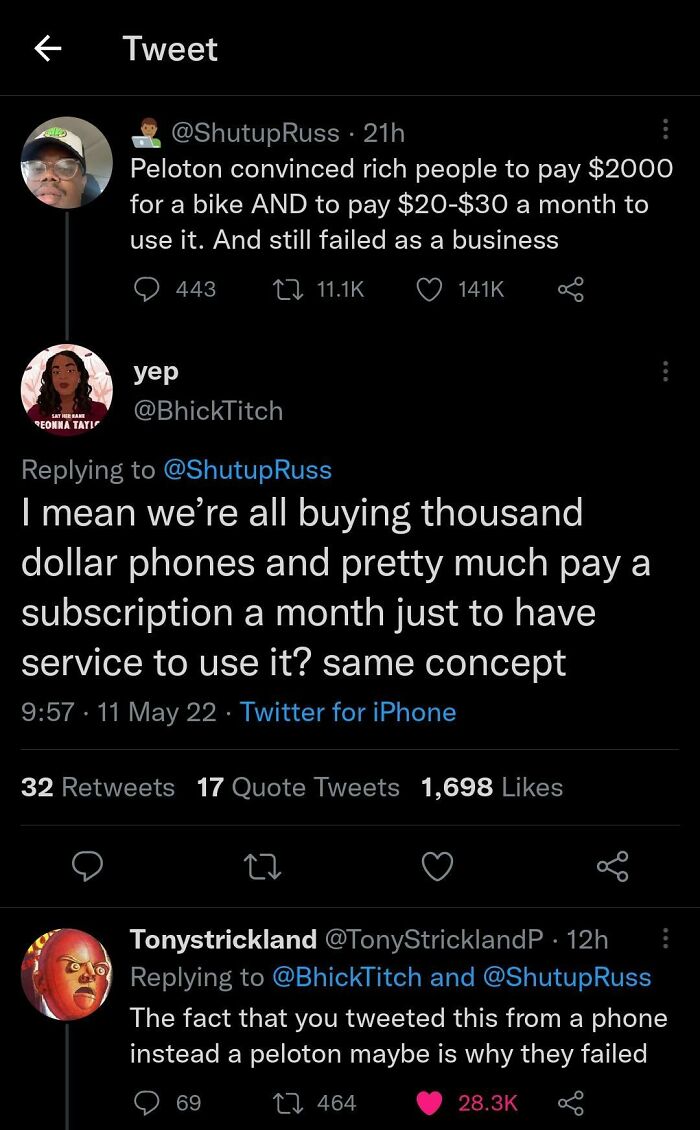Like BhickTitch's main tweet

tap(436, 866)
